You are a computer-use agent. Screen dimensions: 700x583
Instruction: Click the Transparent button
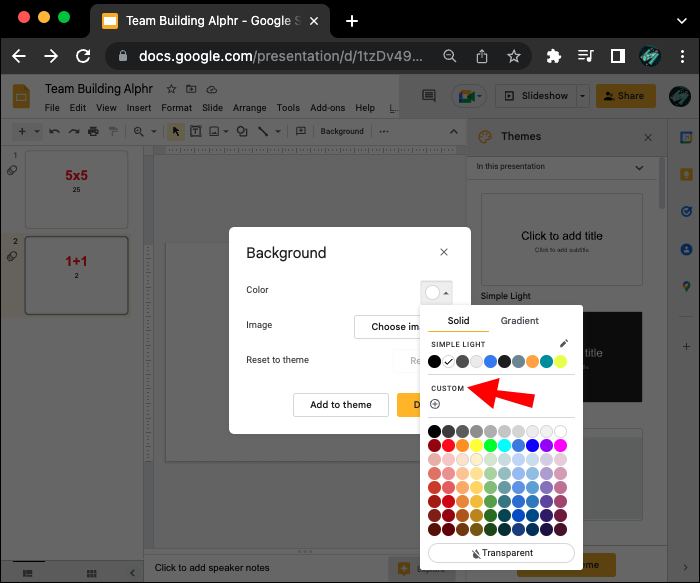(501, 553)
